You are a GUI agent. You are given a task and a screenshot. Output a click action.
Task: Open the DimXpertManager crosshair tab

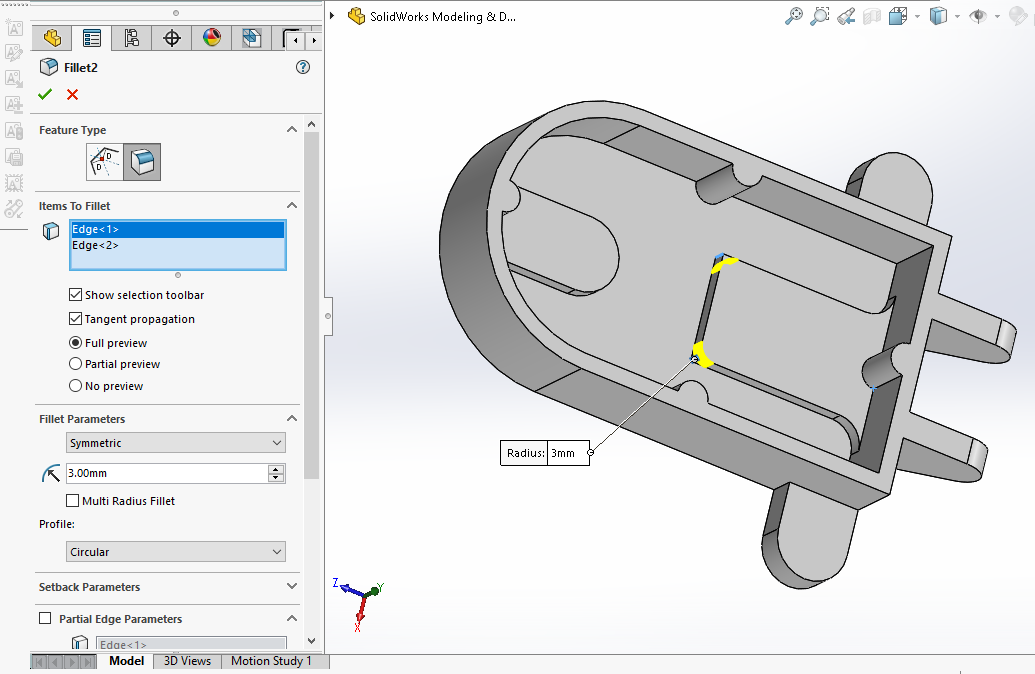pos(172,38)
